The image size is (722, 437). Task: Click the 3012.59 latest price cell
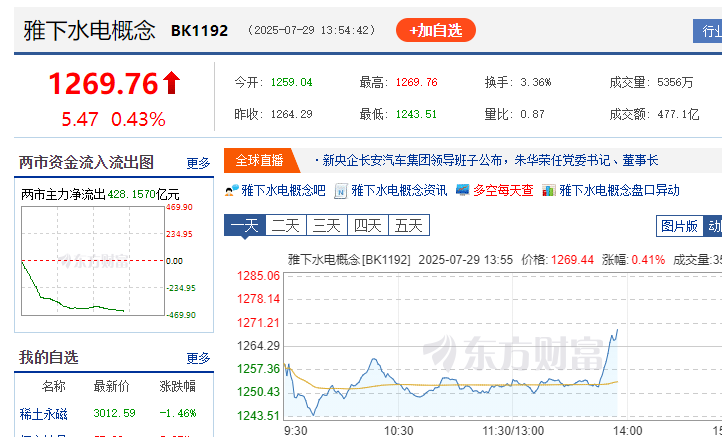(x=114, y=413)
